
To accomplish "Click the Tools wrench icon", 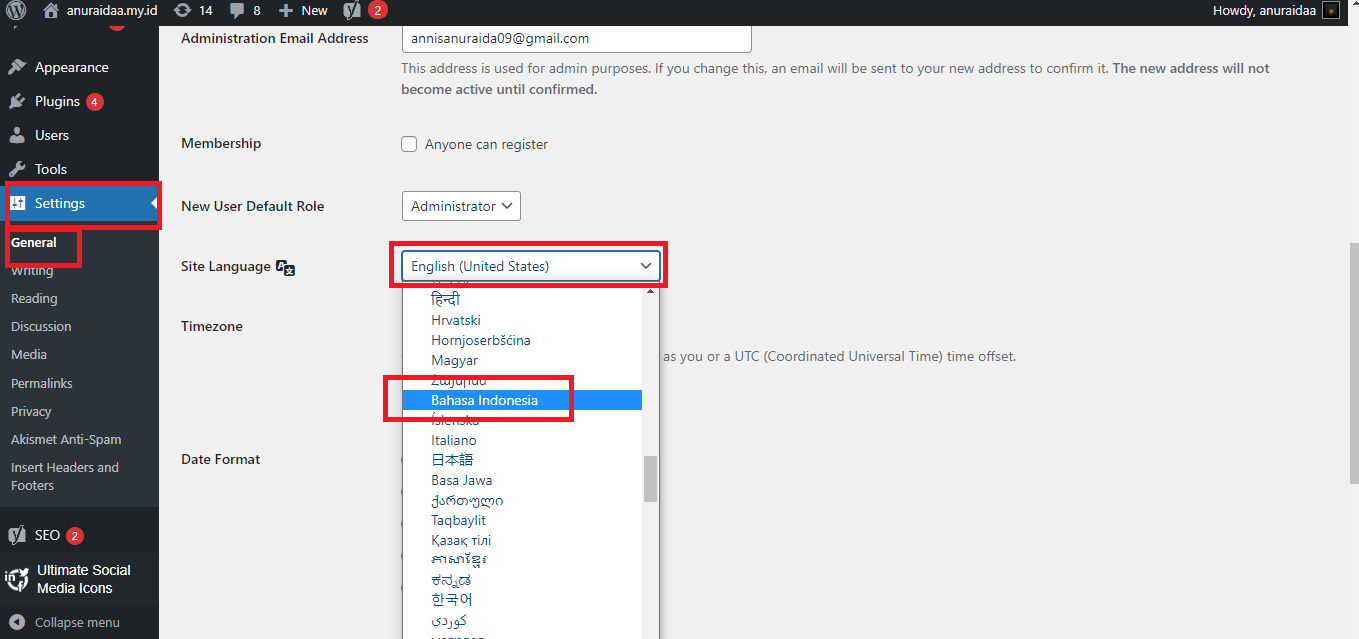I will [17, 169].
